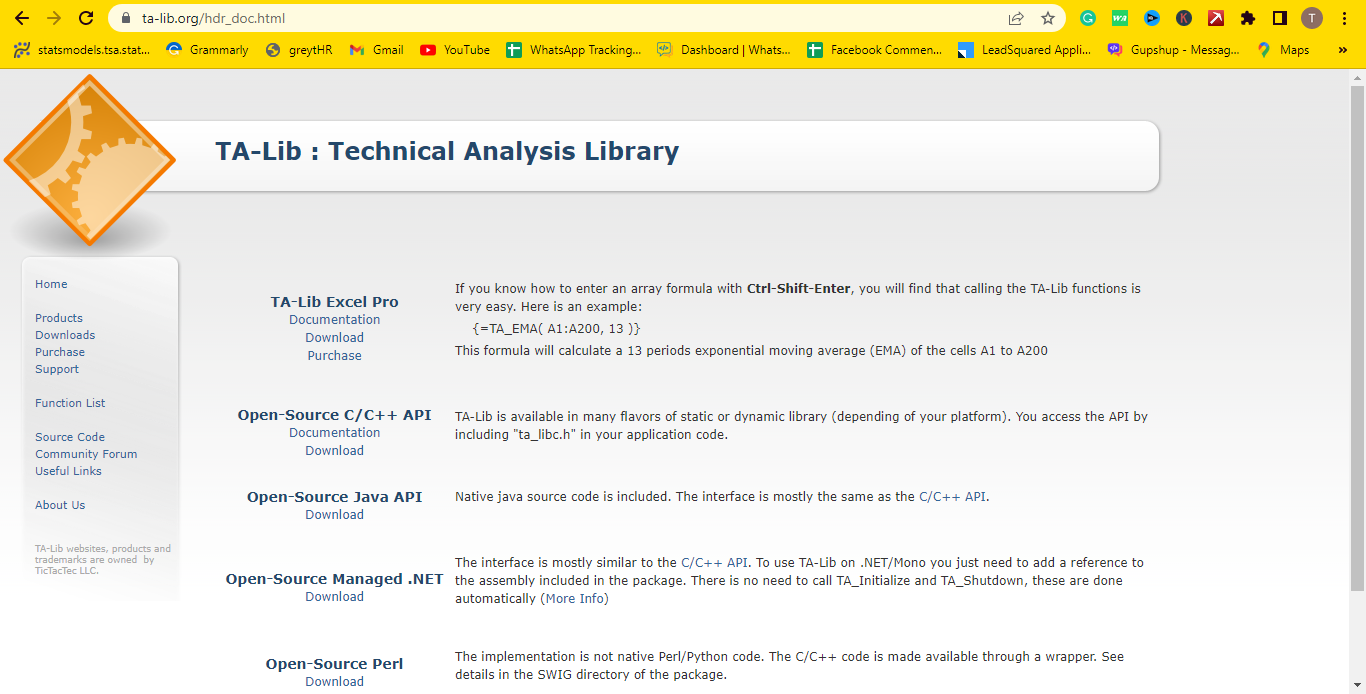The width and height of the screenshot is (1366, 694).
Task: Open Useful Links in the sidebar
Action: click(x=68, y=471)
